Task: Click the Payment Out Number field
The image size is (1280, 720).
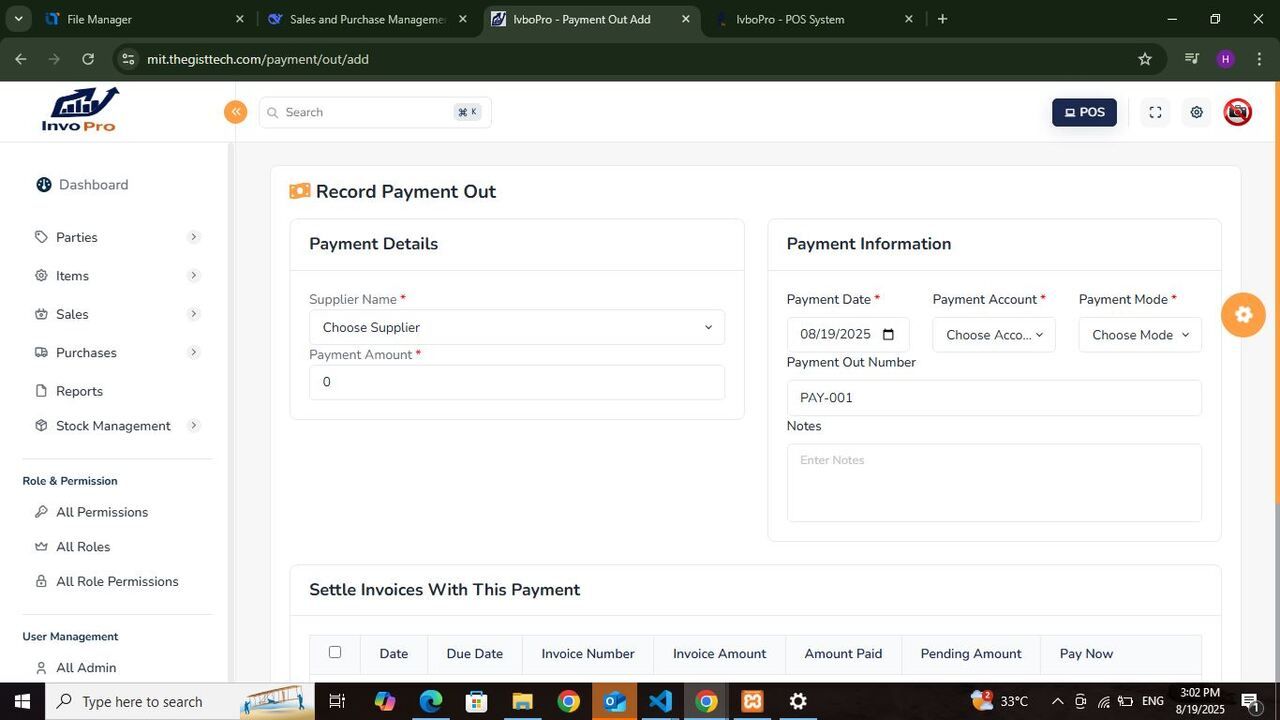Action: click(x=994, y=398)
